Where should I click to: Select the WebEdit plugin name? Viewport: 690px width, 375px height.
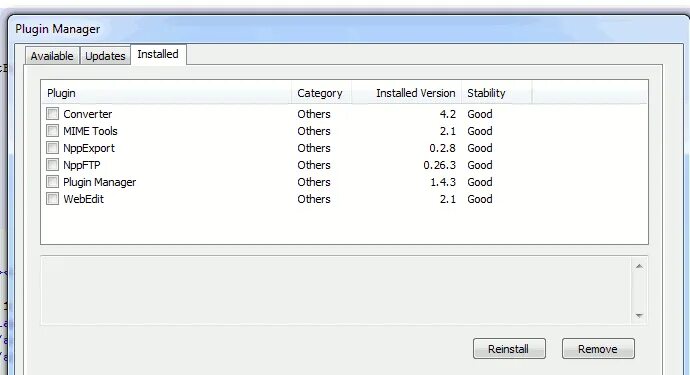(84, 199)
